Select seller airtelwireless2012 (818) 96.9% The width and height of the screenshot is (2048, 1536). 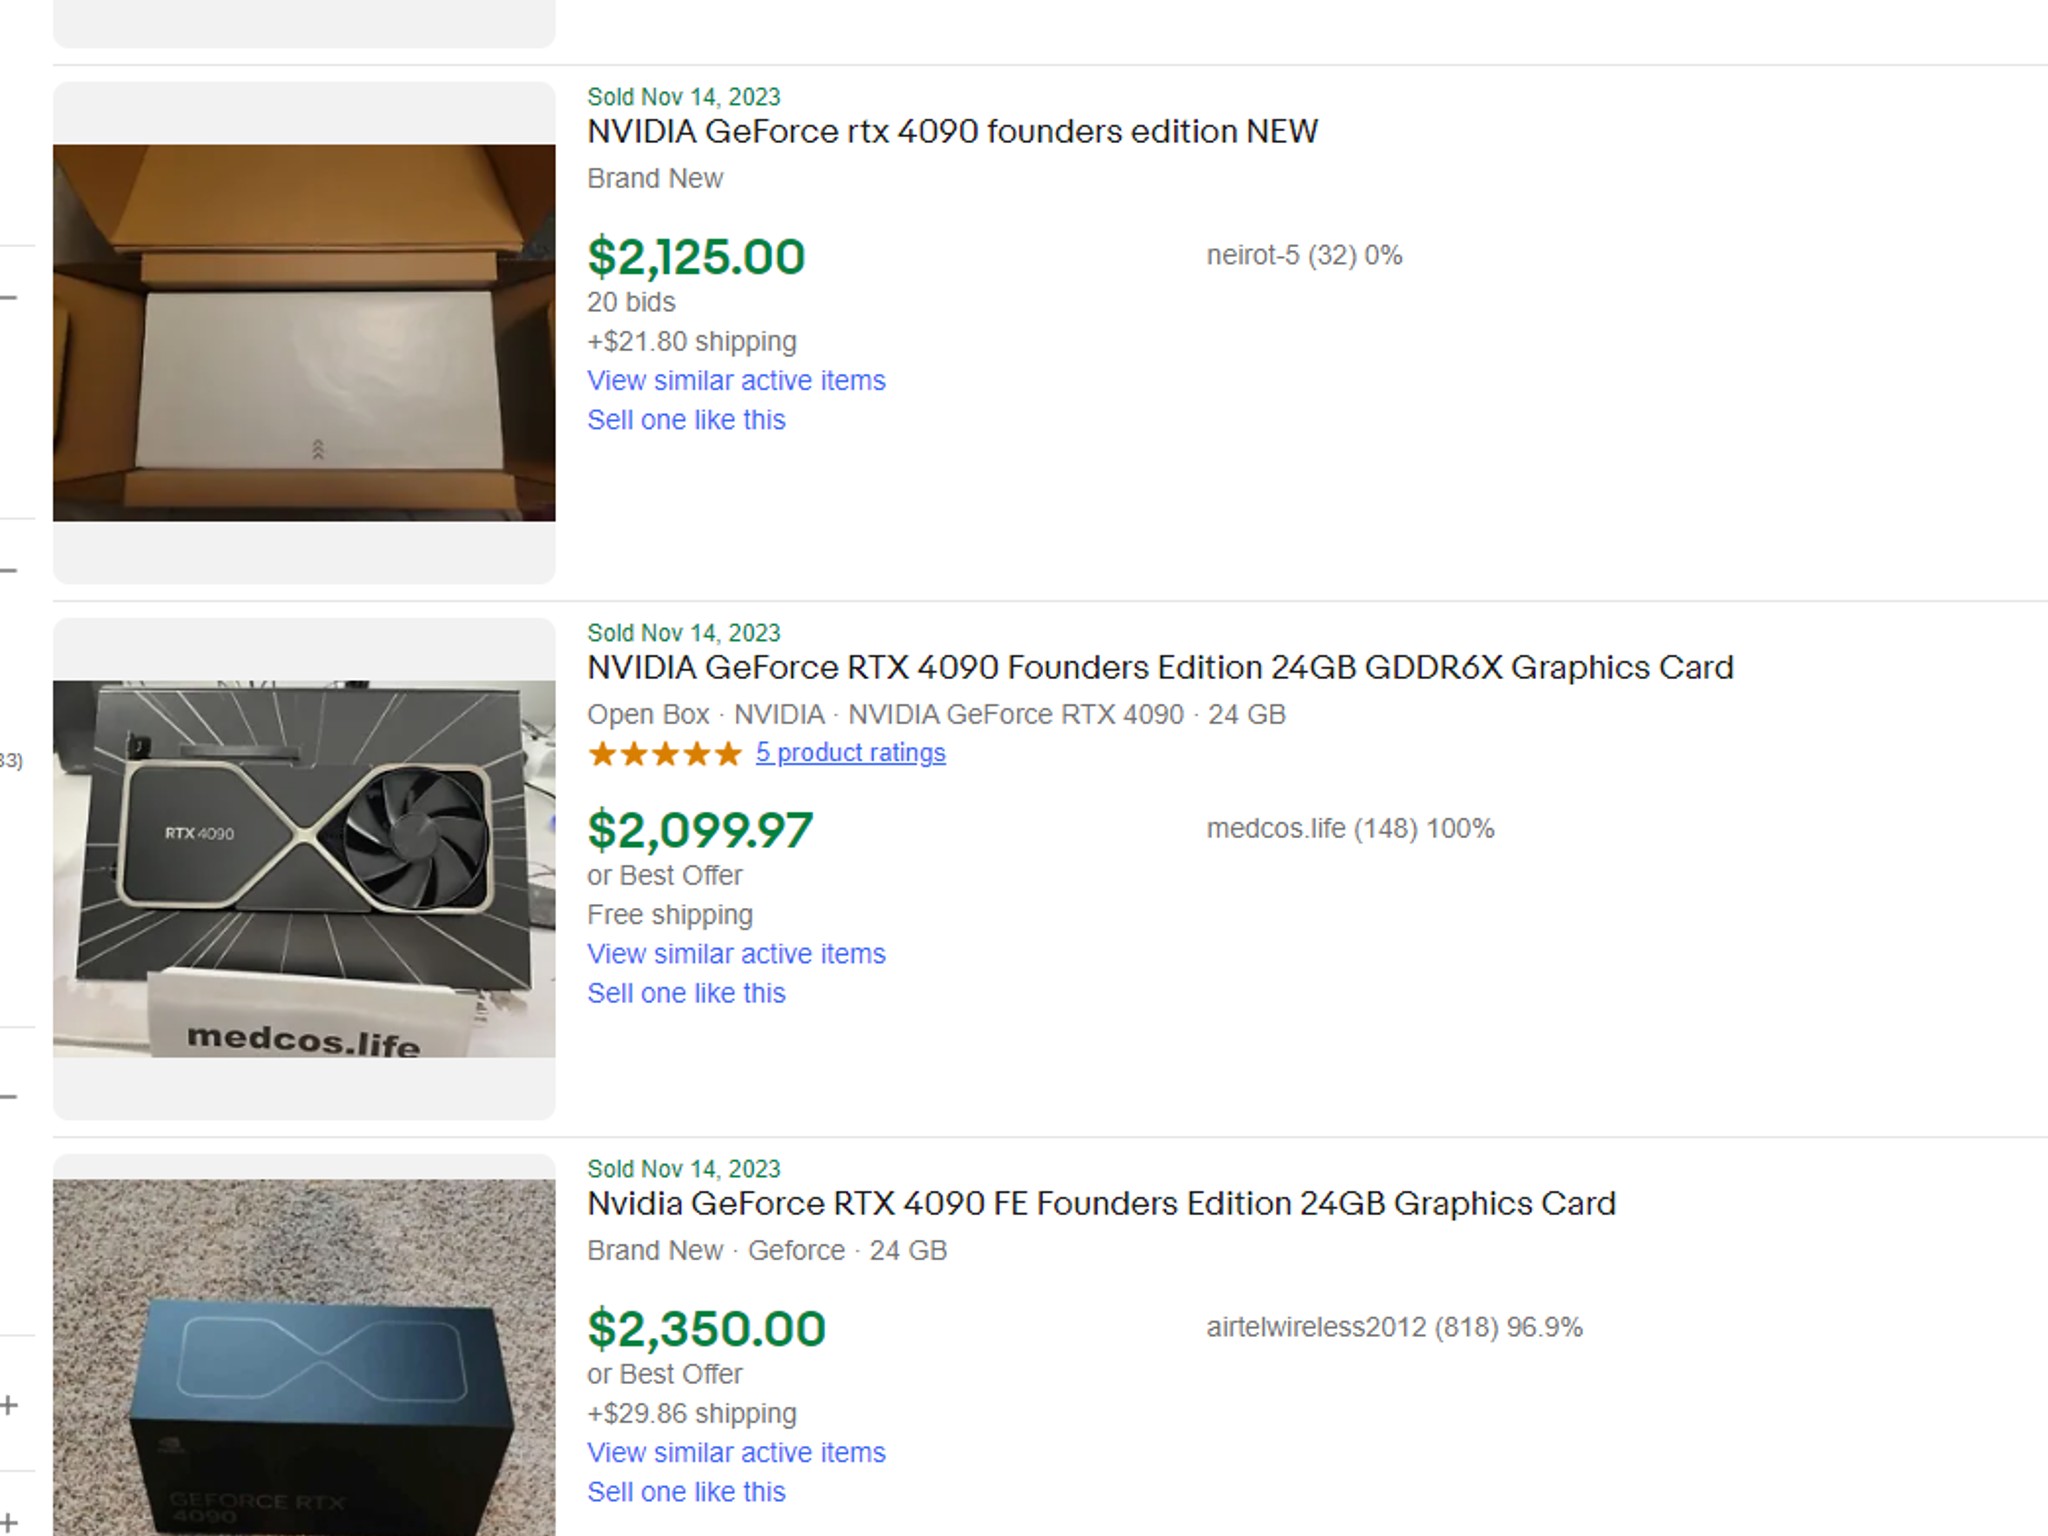1394,1328
